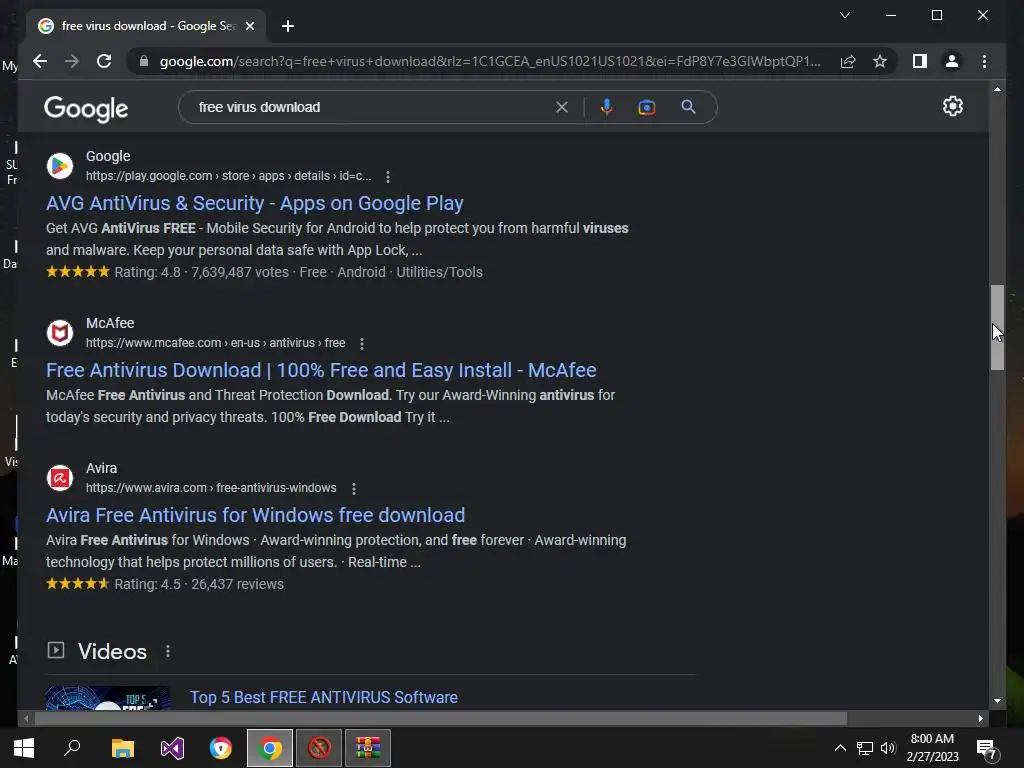Click the AVG Rating: 4.8 text
Viewport: 1024px width, 768px height.
pyautogui.click(x=148, y=272)
